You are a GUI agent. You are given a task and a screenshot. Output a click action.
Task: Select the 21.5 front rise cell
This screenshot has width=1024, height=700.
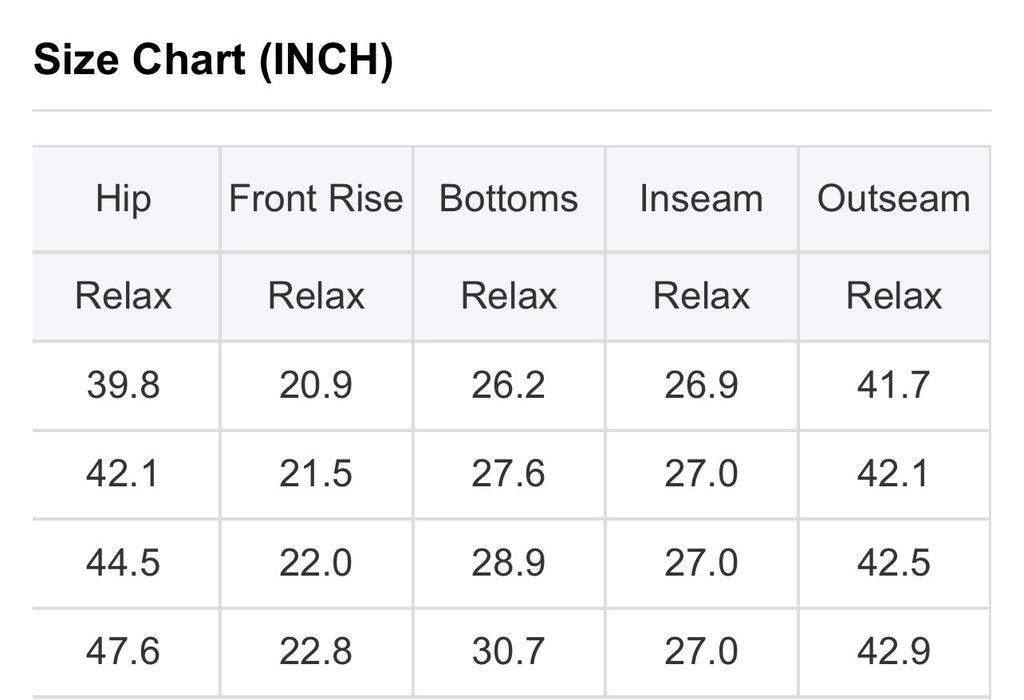(316, 474)
